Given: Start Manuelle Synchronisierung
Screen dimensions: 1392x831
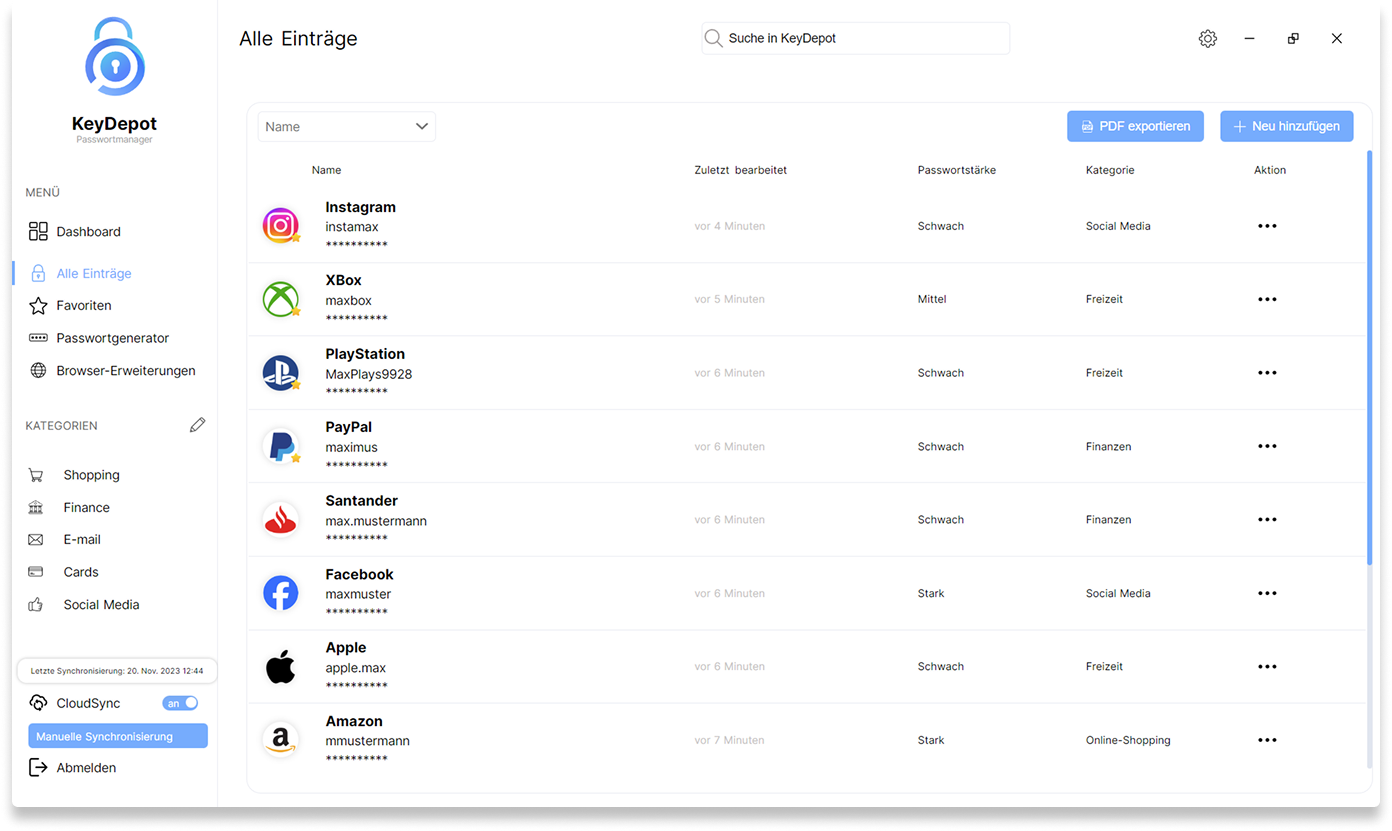Looking at the screenshot, I should [118, 736].
